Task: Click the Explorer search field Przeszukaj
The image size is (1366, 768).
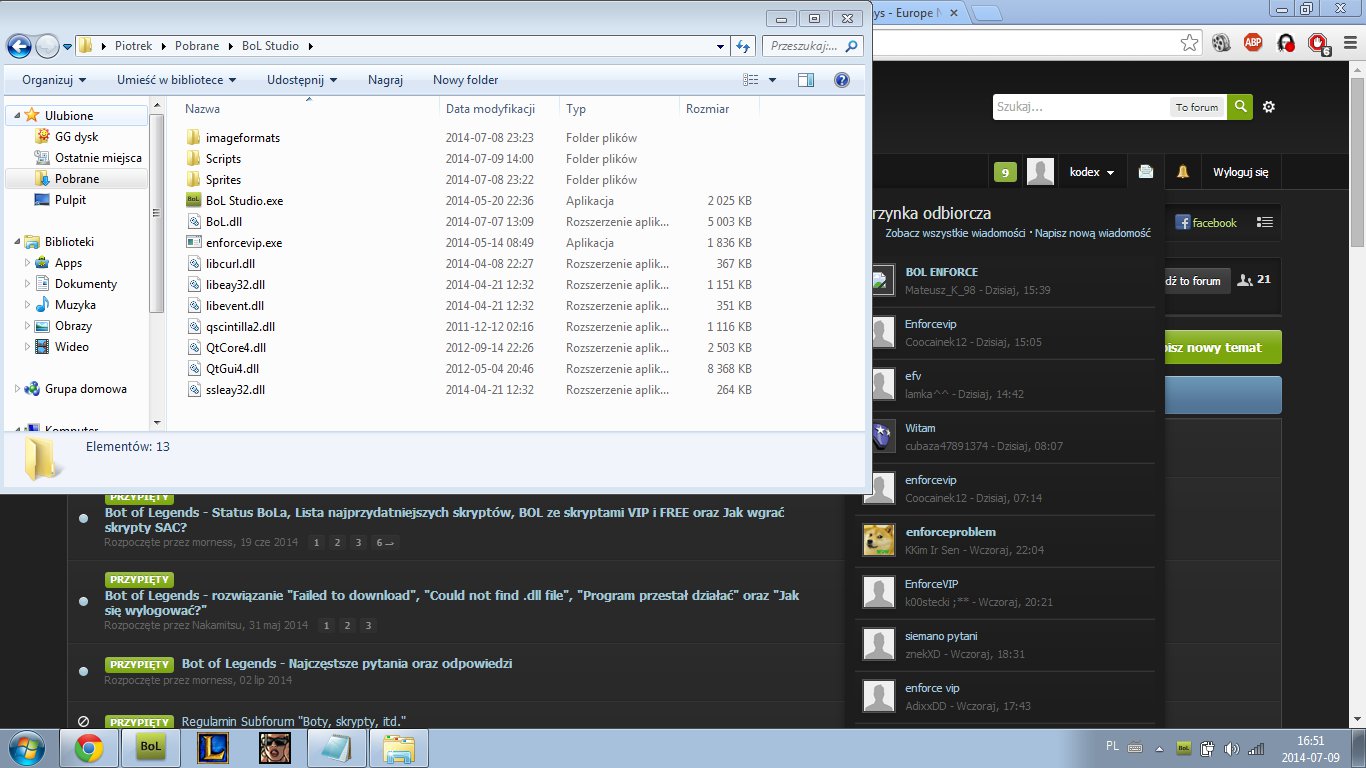Action: (812, 46)
